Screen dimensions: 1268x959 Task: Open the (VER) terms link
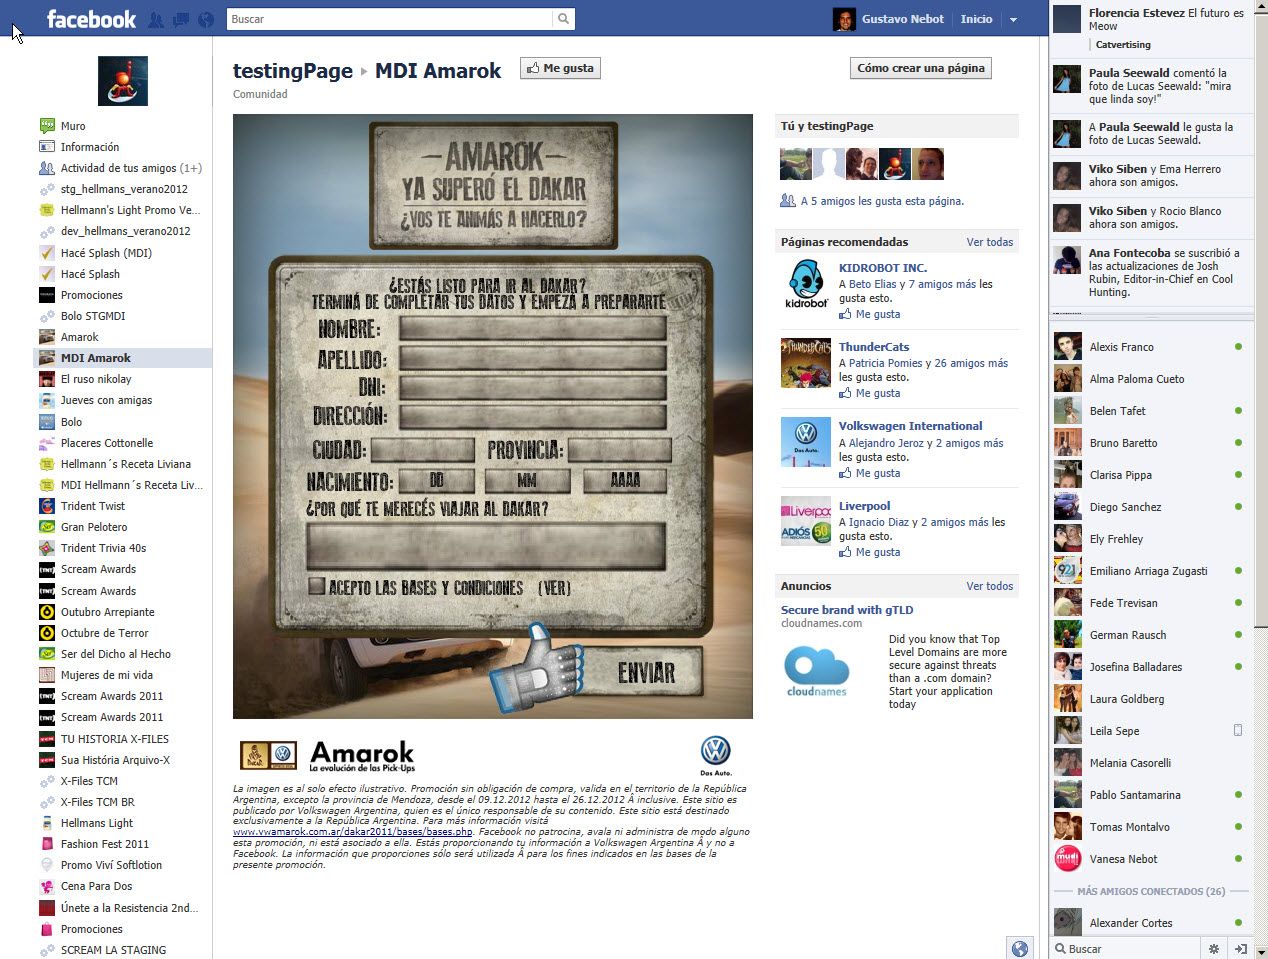click(554, 588)
